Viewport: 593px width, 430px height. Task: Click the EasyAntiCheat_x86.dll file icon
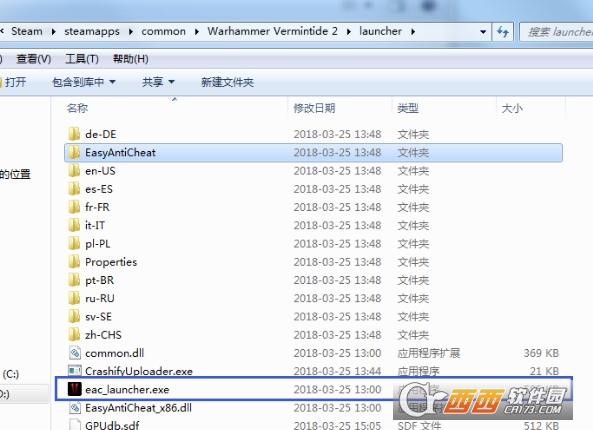75,408
